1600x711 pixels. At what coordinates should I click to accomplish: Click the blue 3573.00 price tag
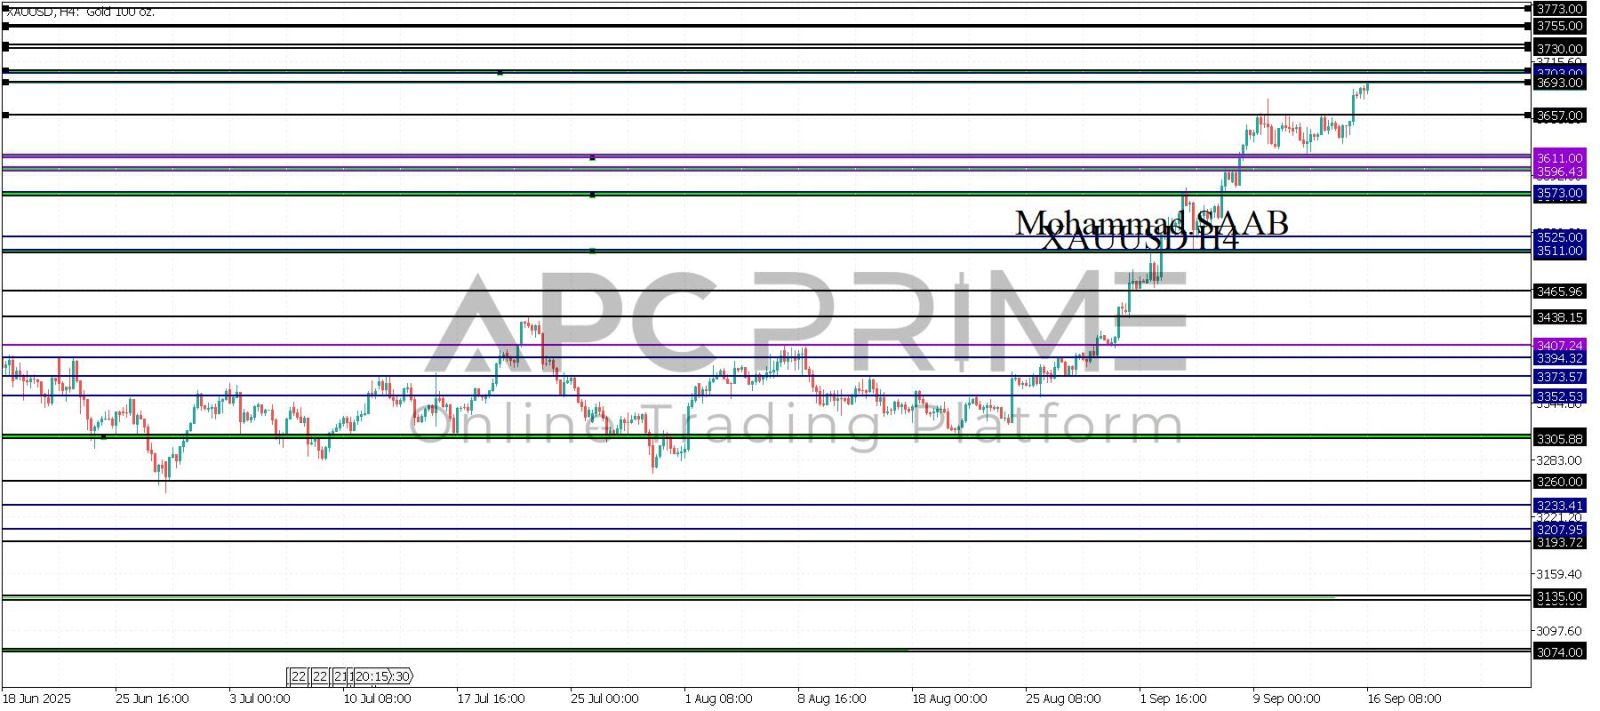coord(1559,193)
